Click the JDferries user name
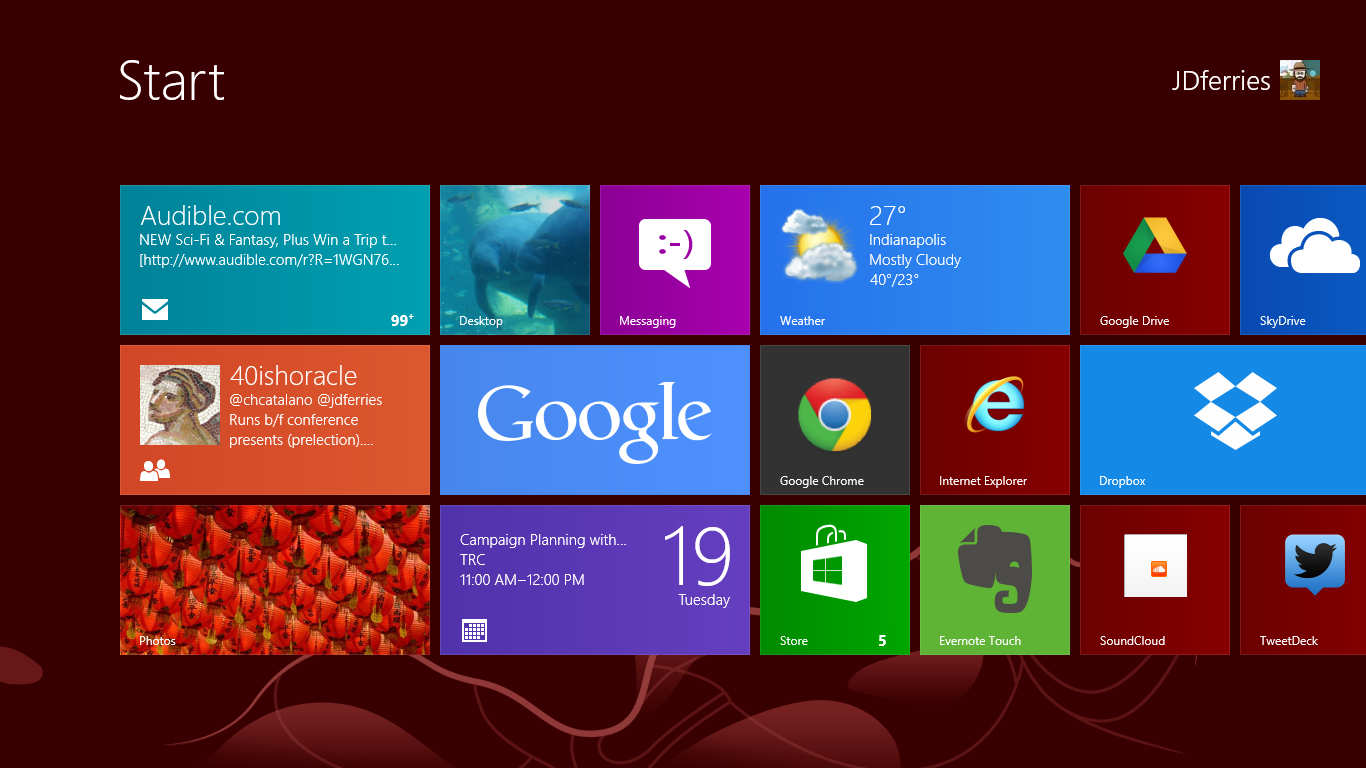The image size is (1366, 768). tap(1221, 81)
